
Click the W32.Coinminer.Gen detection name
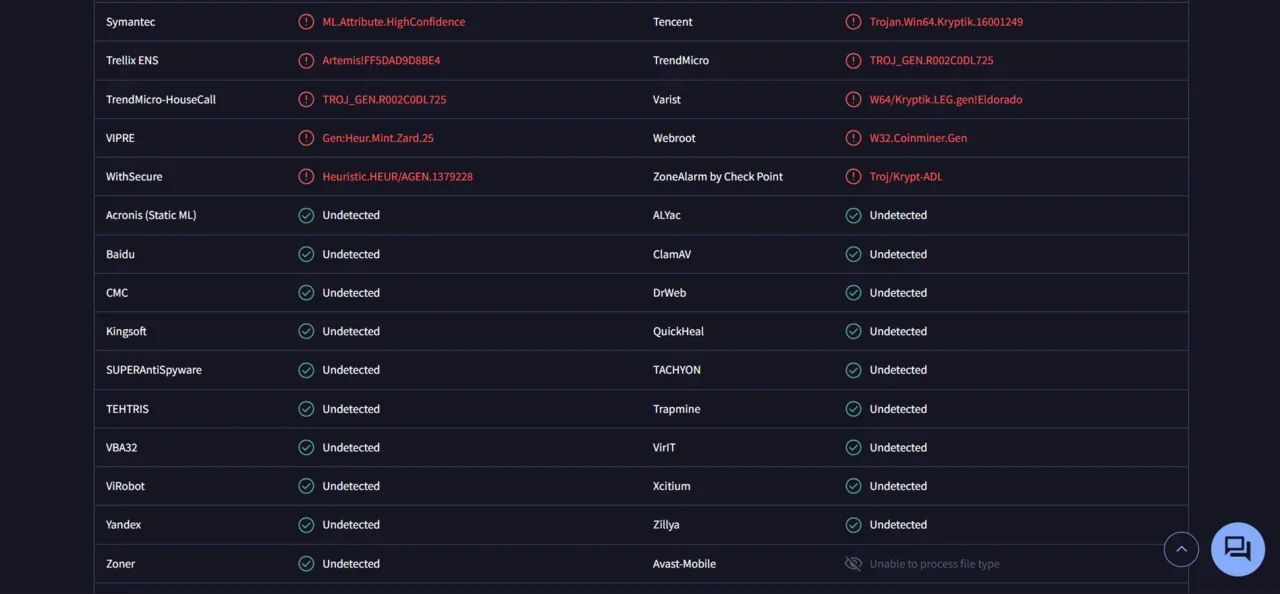click(x=918, y=138)
